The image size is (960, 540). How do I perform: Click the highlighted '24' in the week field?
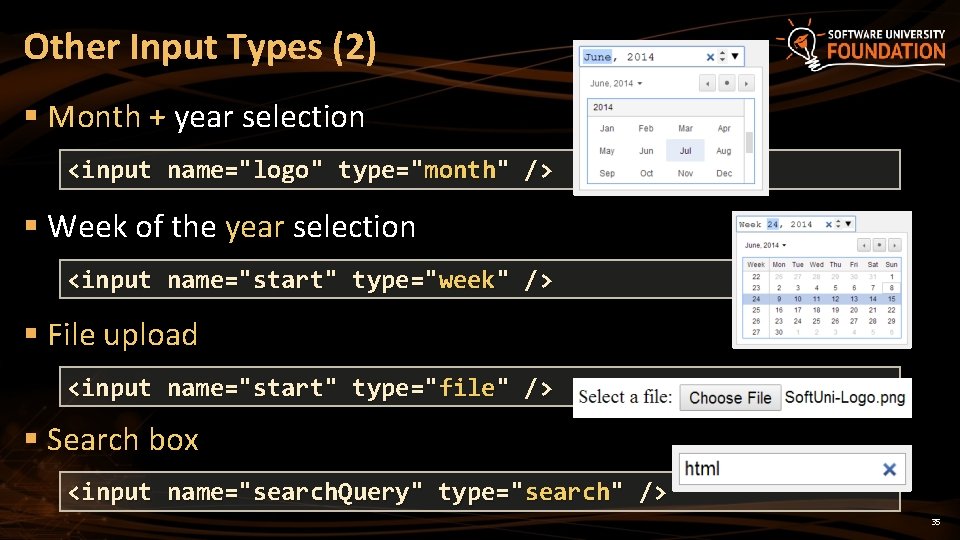point(773,224)
